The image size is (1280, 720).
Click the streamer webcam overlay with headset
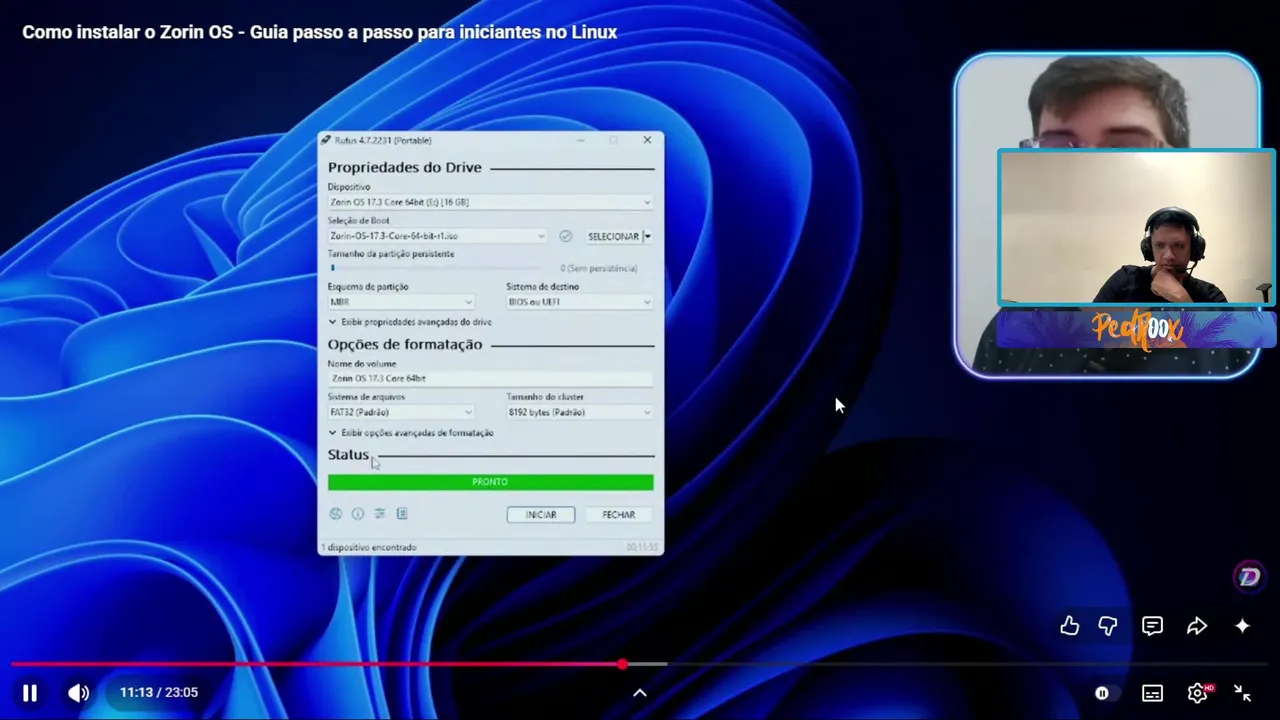(x=1137, y=227)
